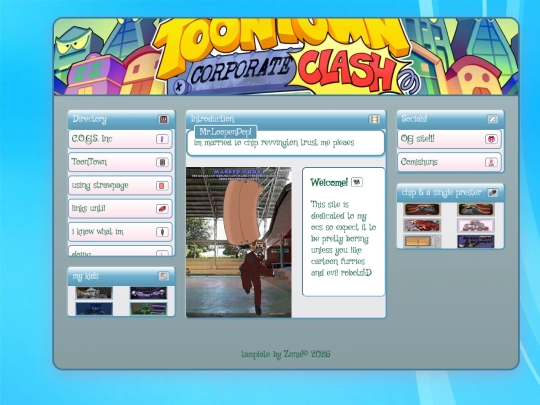The height and width of the screenshot is (405, 540).
Task: Click the chip & a single prester header icon
Action: click(493, 193)
